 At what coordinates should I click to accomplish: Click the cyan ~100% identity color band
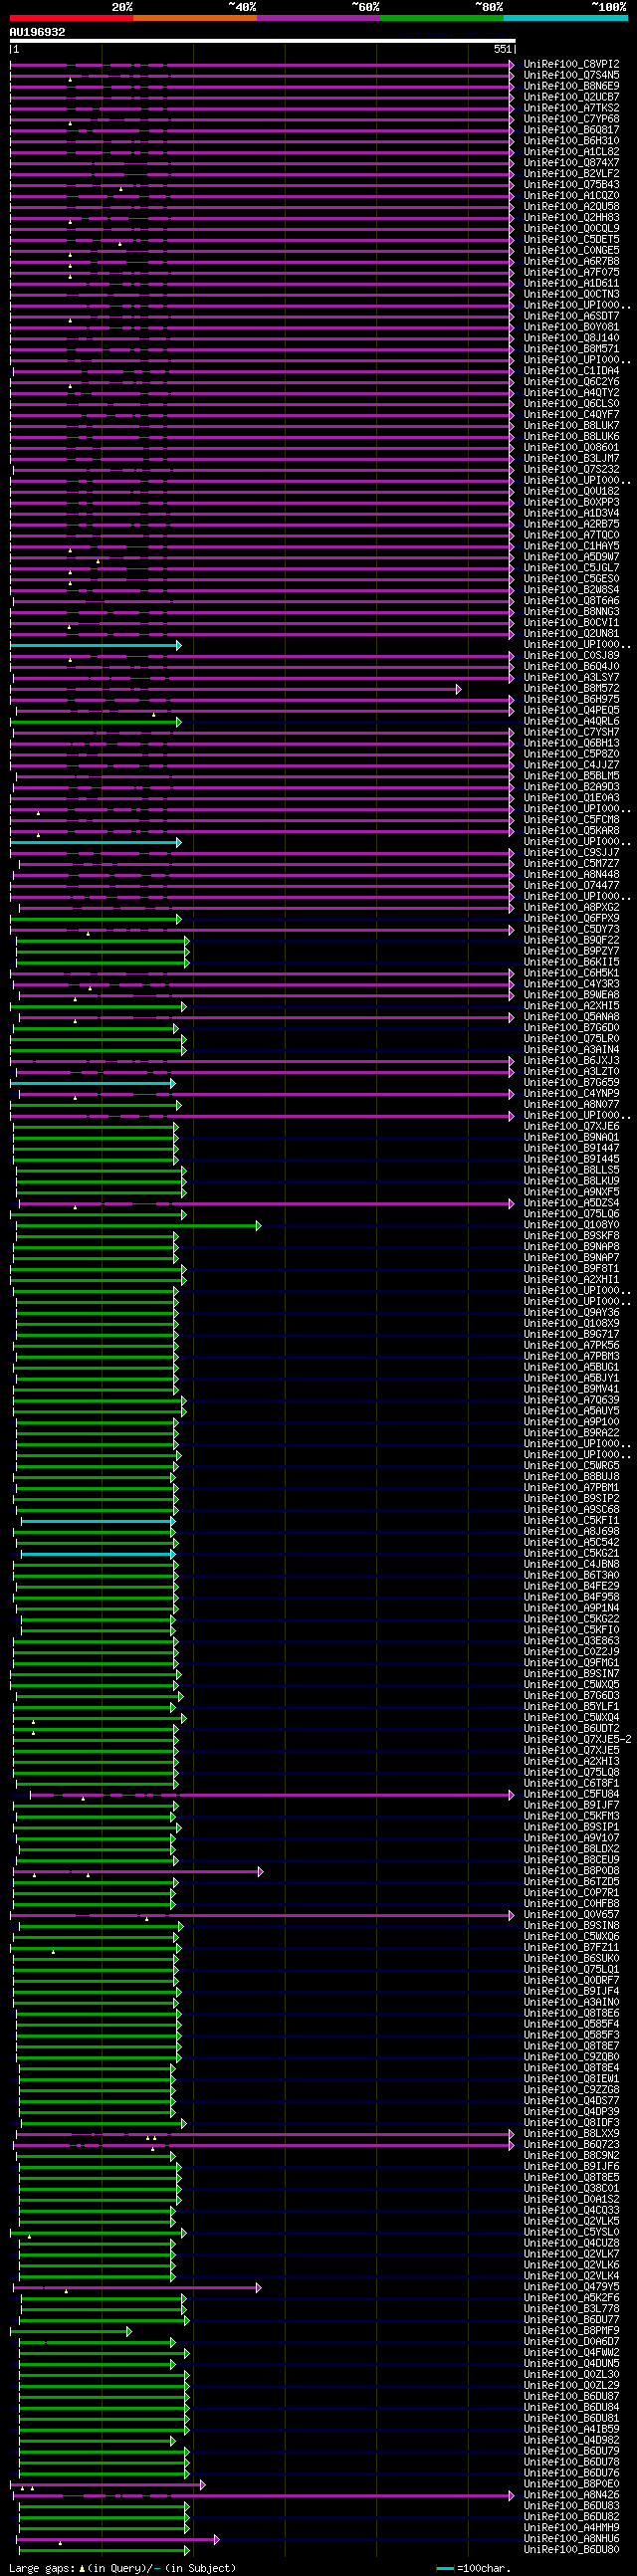[565, 17]
